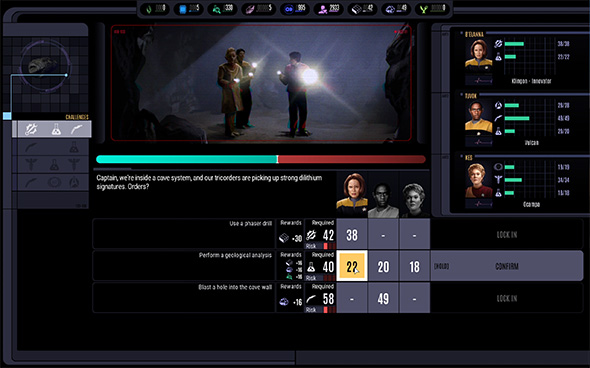Click B'Elanna's portrait above the skill columns
590x368 pixels.
click(x=352, y=195)
